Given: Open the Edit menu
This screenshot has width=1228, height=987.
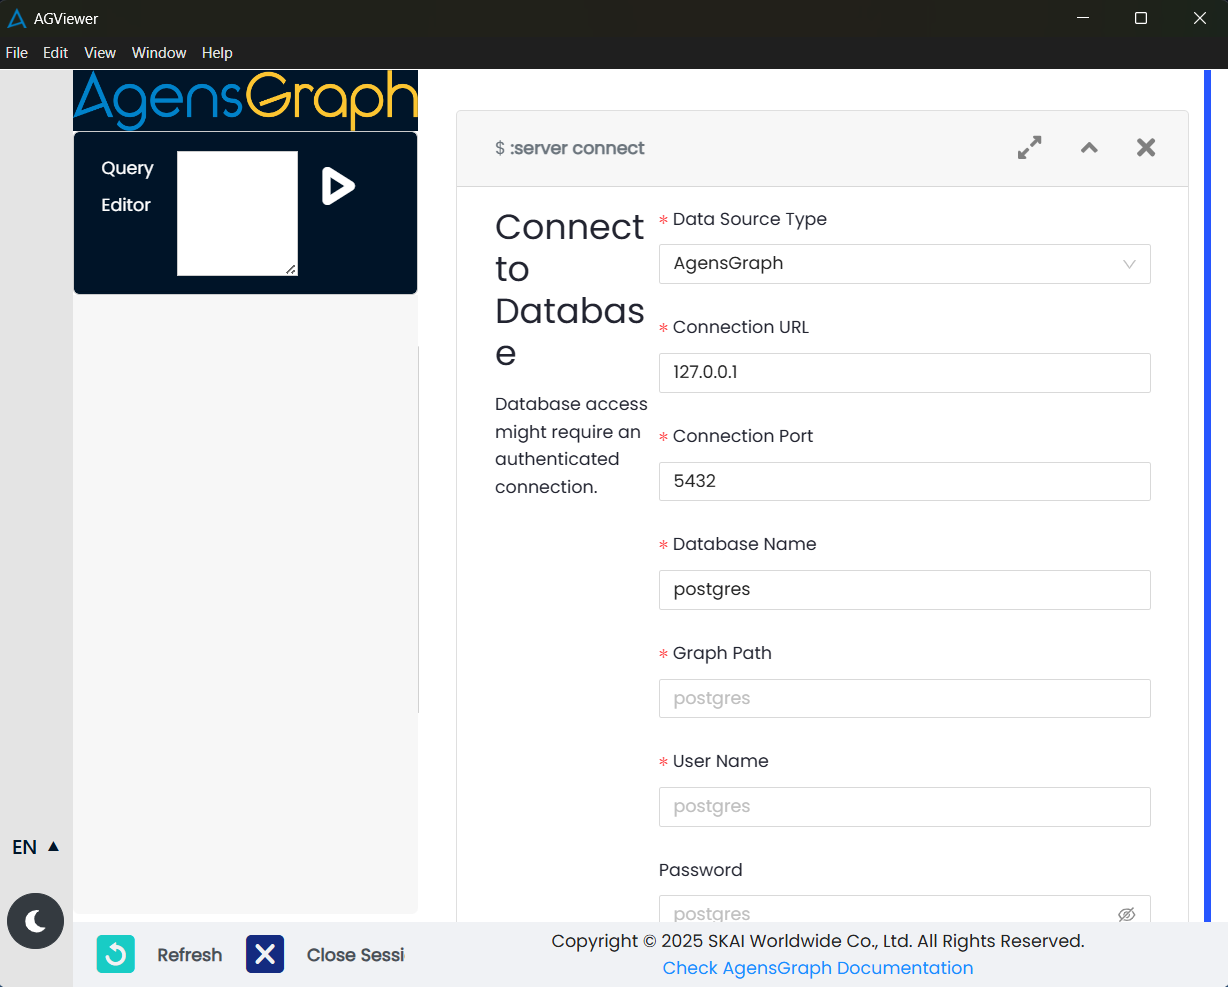Looking at the screenshot, I should 56,53.
